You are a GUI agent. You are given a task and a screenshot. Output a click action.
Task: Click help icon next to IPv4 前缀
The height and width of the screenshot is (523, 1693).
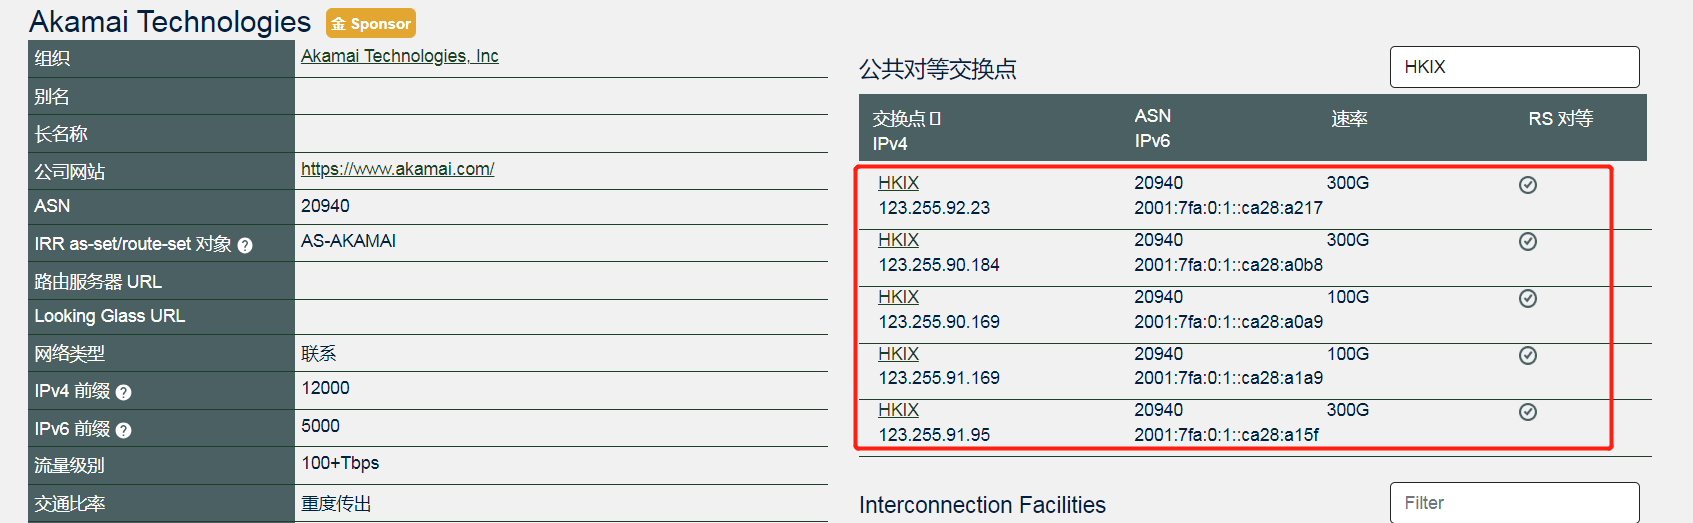point(123,392)
